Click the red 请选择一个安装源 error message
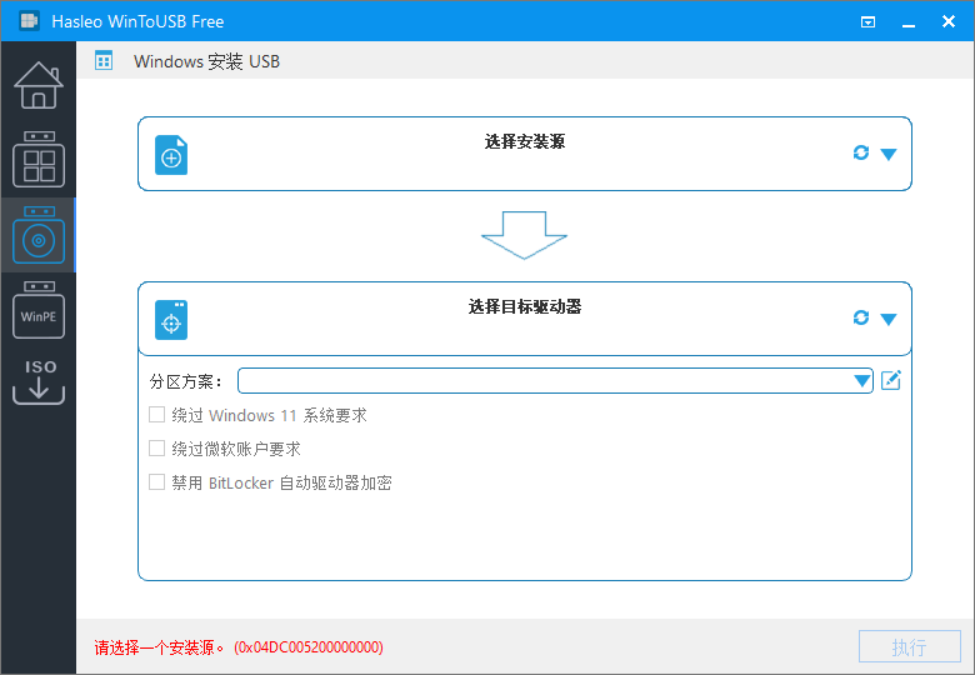The width and height of the screenshot is (975, 675). coord(239,648)
